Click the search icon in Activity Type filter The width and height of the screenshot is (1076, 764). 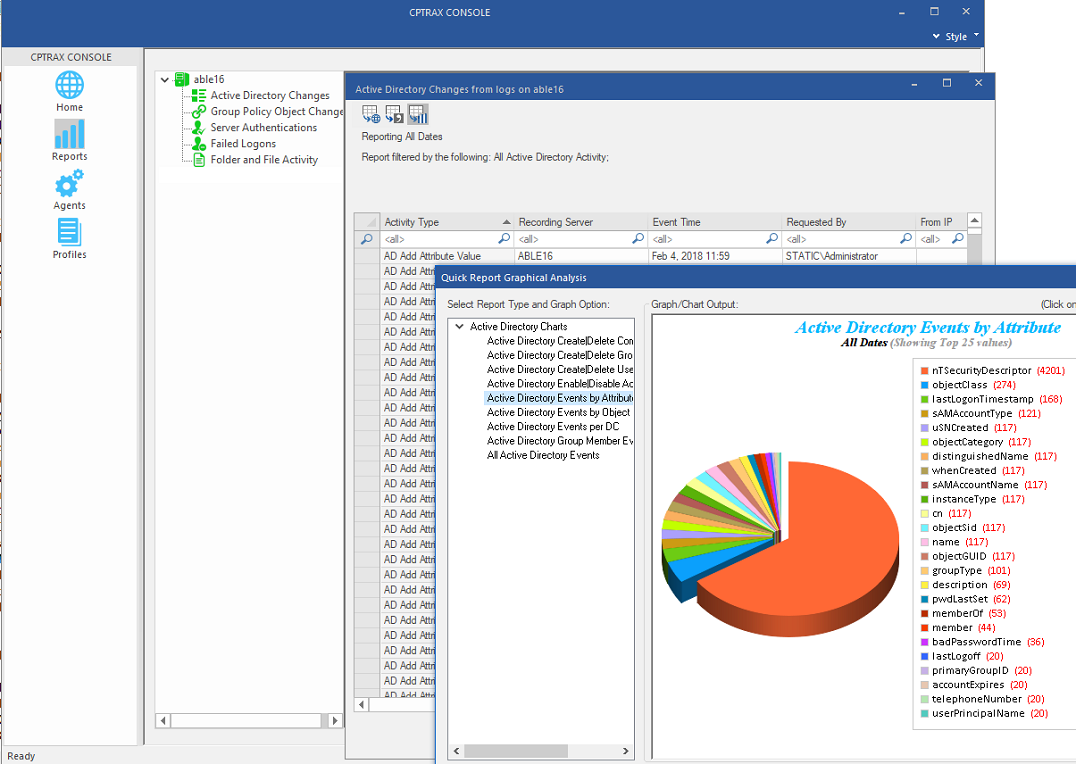(503, 239)
